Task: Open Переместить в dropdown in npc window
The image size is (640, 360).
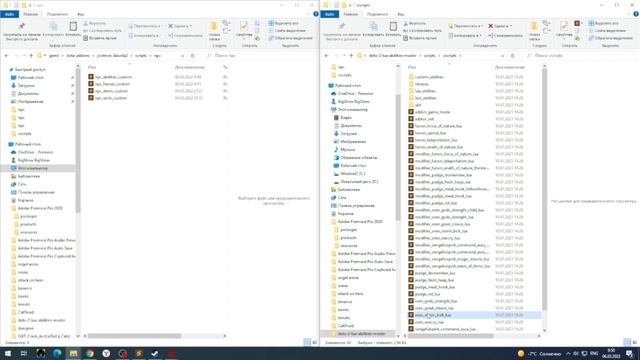Action: pyautogui.click(x=144, y=26)
